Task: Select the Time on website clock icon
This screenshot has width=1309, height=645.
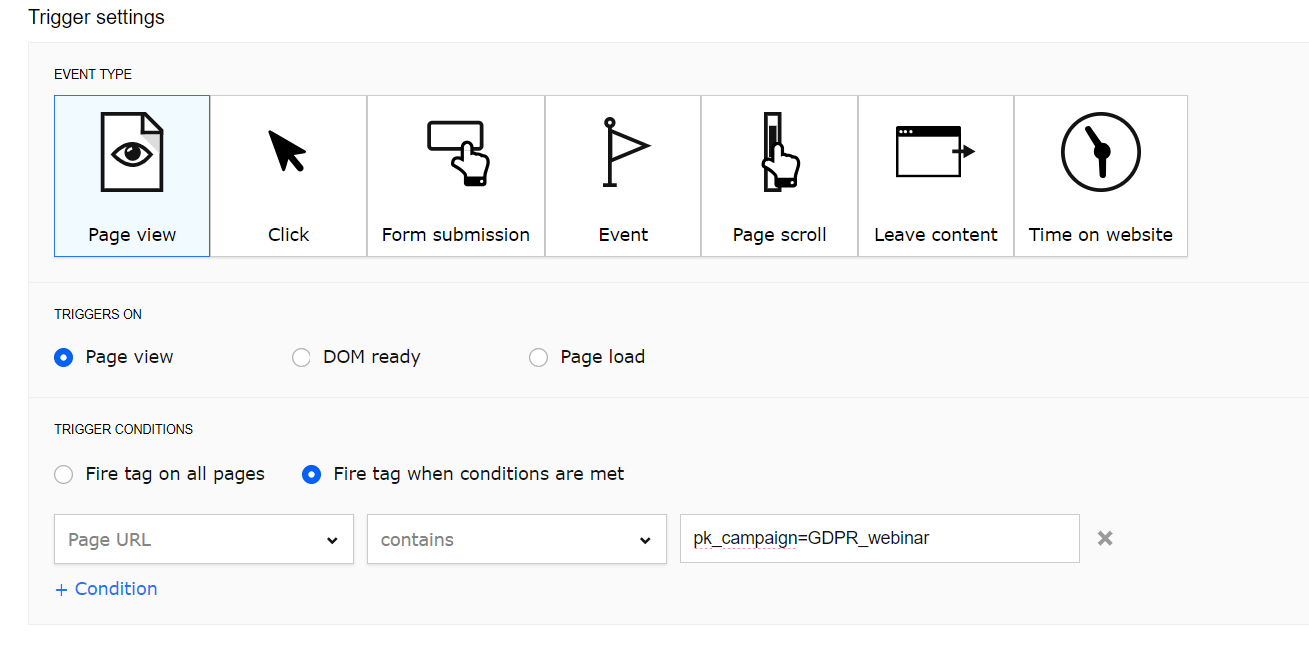Action: coord(1100,153)
